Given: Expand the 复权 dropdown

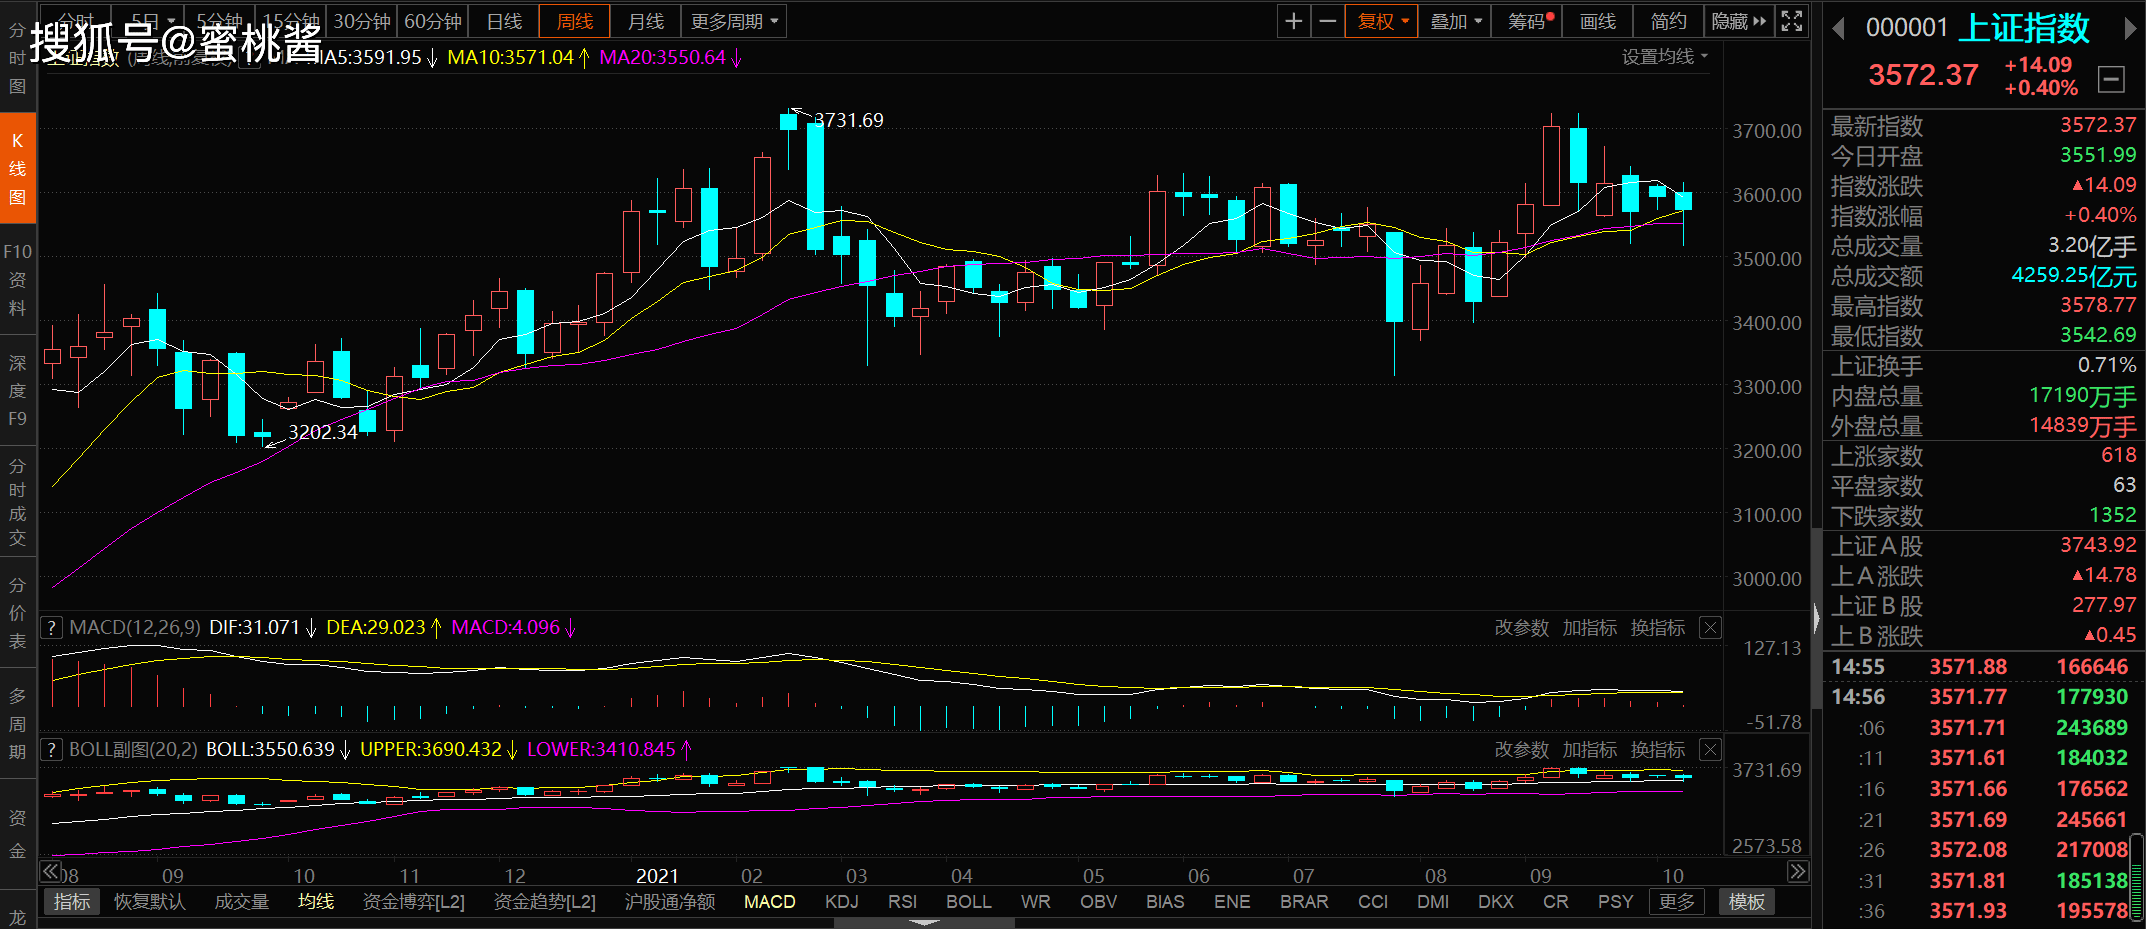Looking at the screenshot, I should pyautogui.click(x=1382, y=21).
